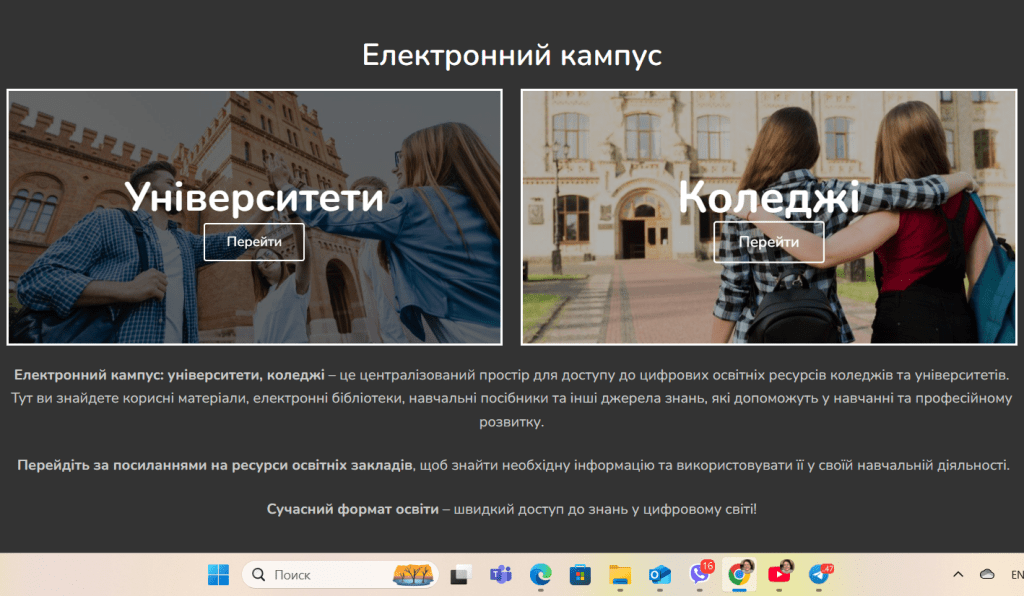Launch Microsoft Teams from taskbar

[x=500, y=575]
